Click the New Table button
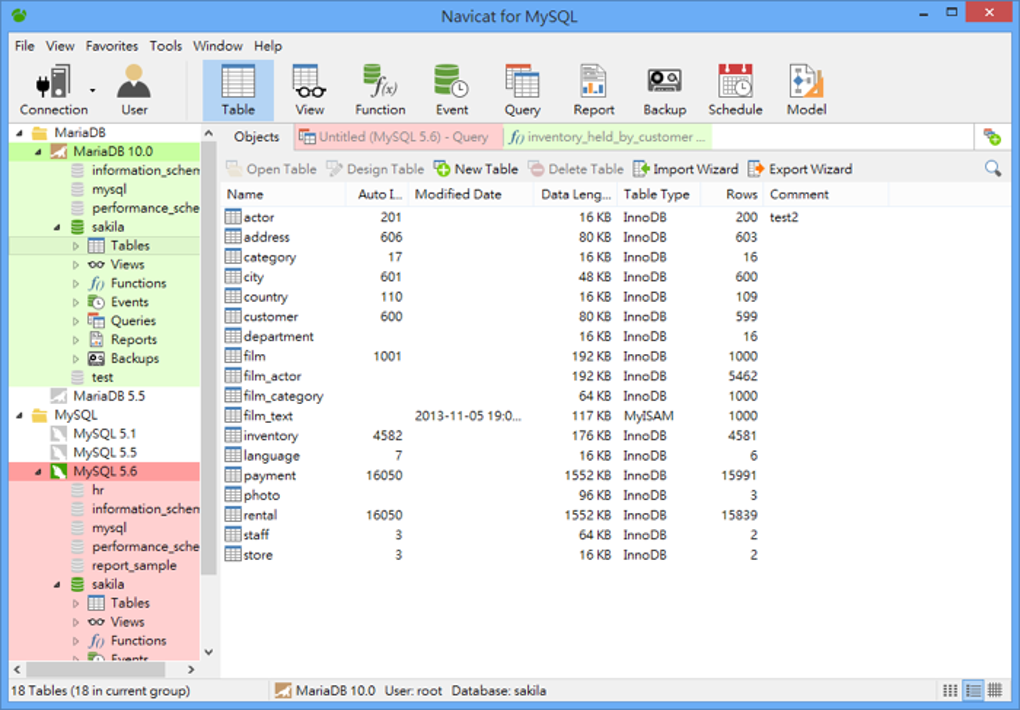The height and width of the screenshot is (710, 1020). 476,169
